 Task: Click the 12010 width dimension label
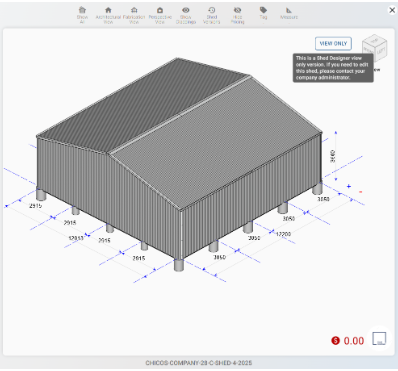(x=76, y=238)
